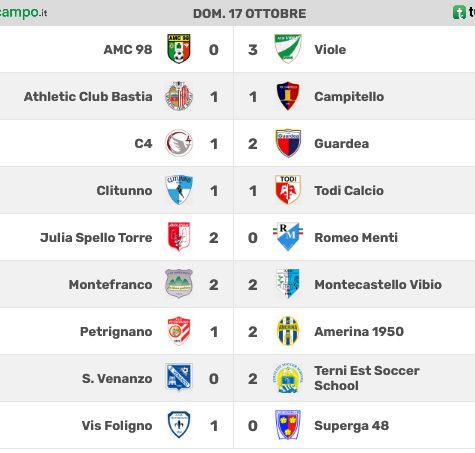Open the Athletic Club Bastia team name
The width and height of the screenshot is (475, 453).
(88, 97)
